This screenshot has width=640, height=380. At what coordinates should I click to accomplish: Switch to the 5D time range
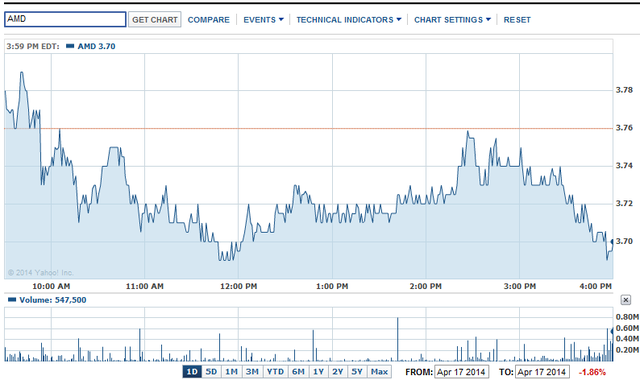click(x=211, y=372)
